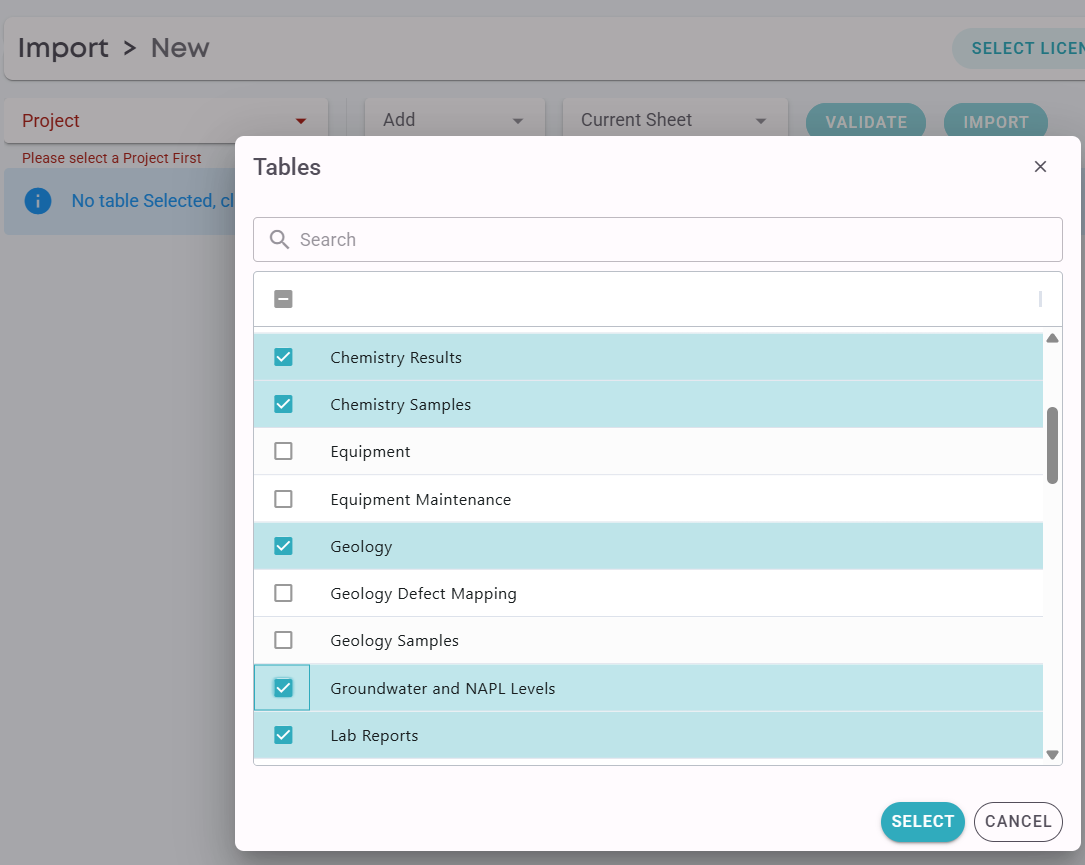The height and width of the screenshot is (865, 1085).
Task: Click the search magnifier icon
Action: click(280, 239)
